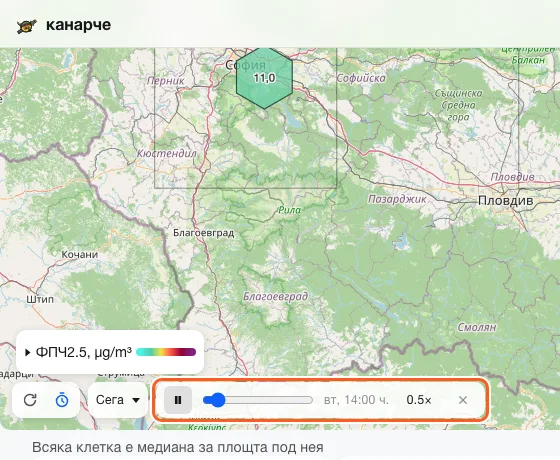Change the 0.5× playback speed

point(419,400)
